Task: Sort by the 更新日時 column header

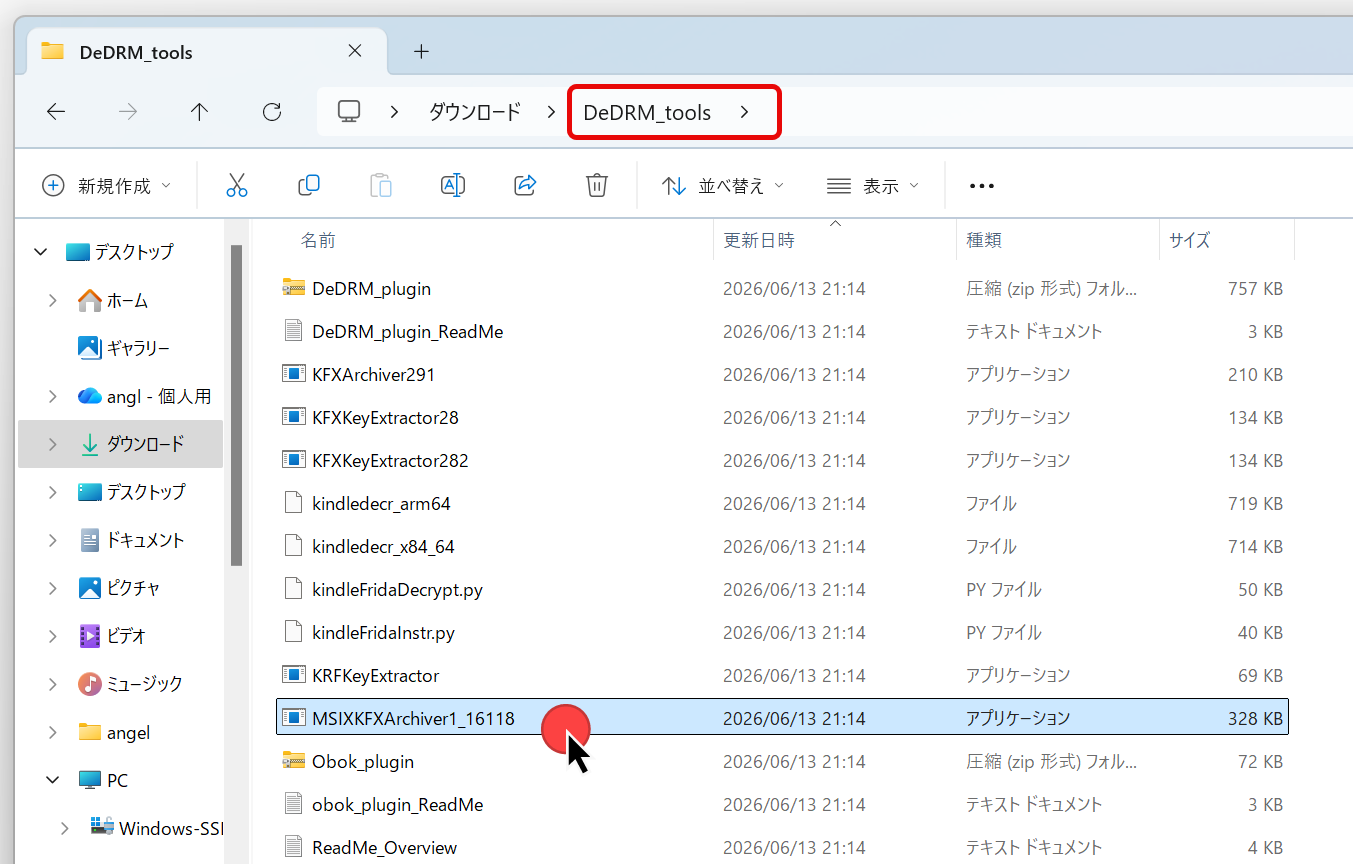Action: (x=759, y=240)
